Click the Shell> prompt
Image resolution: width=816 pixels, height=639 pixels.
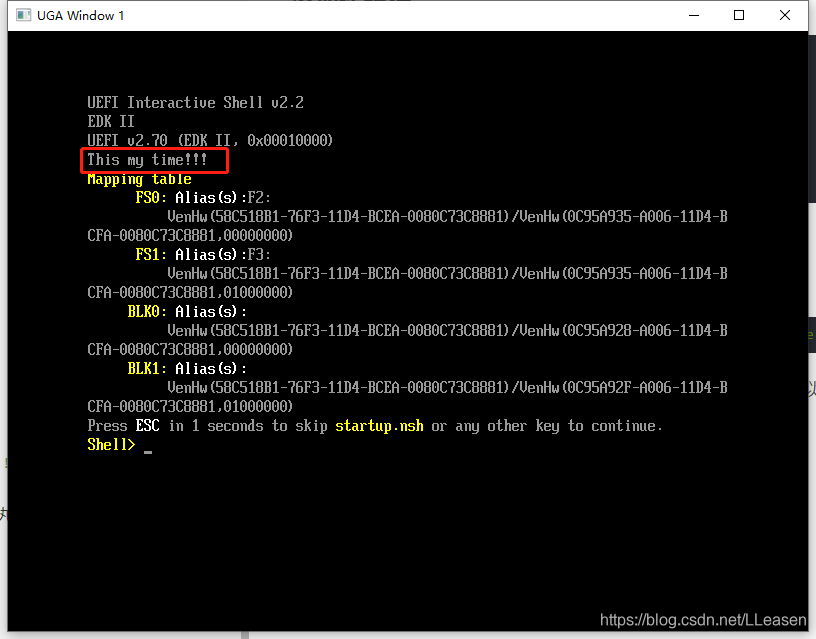tap(110, 444)
